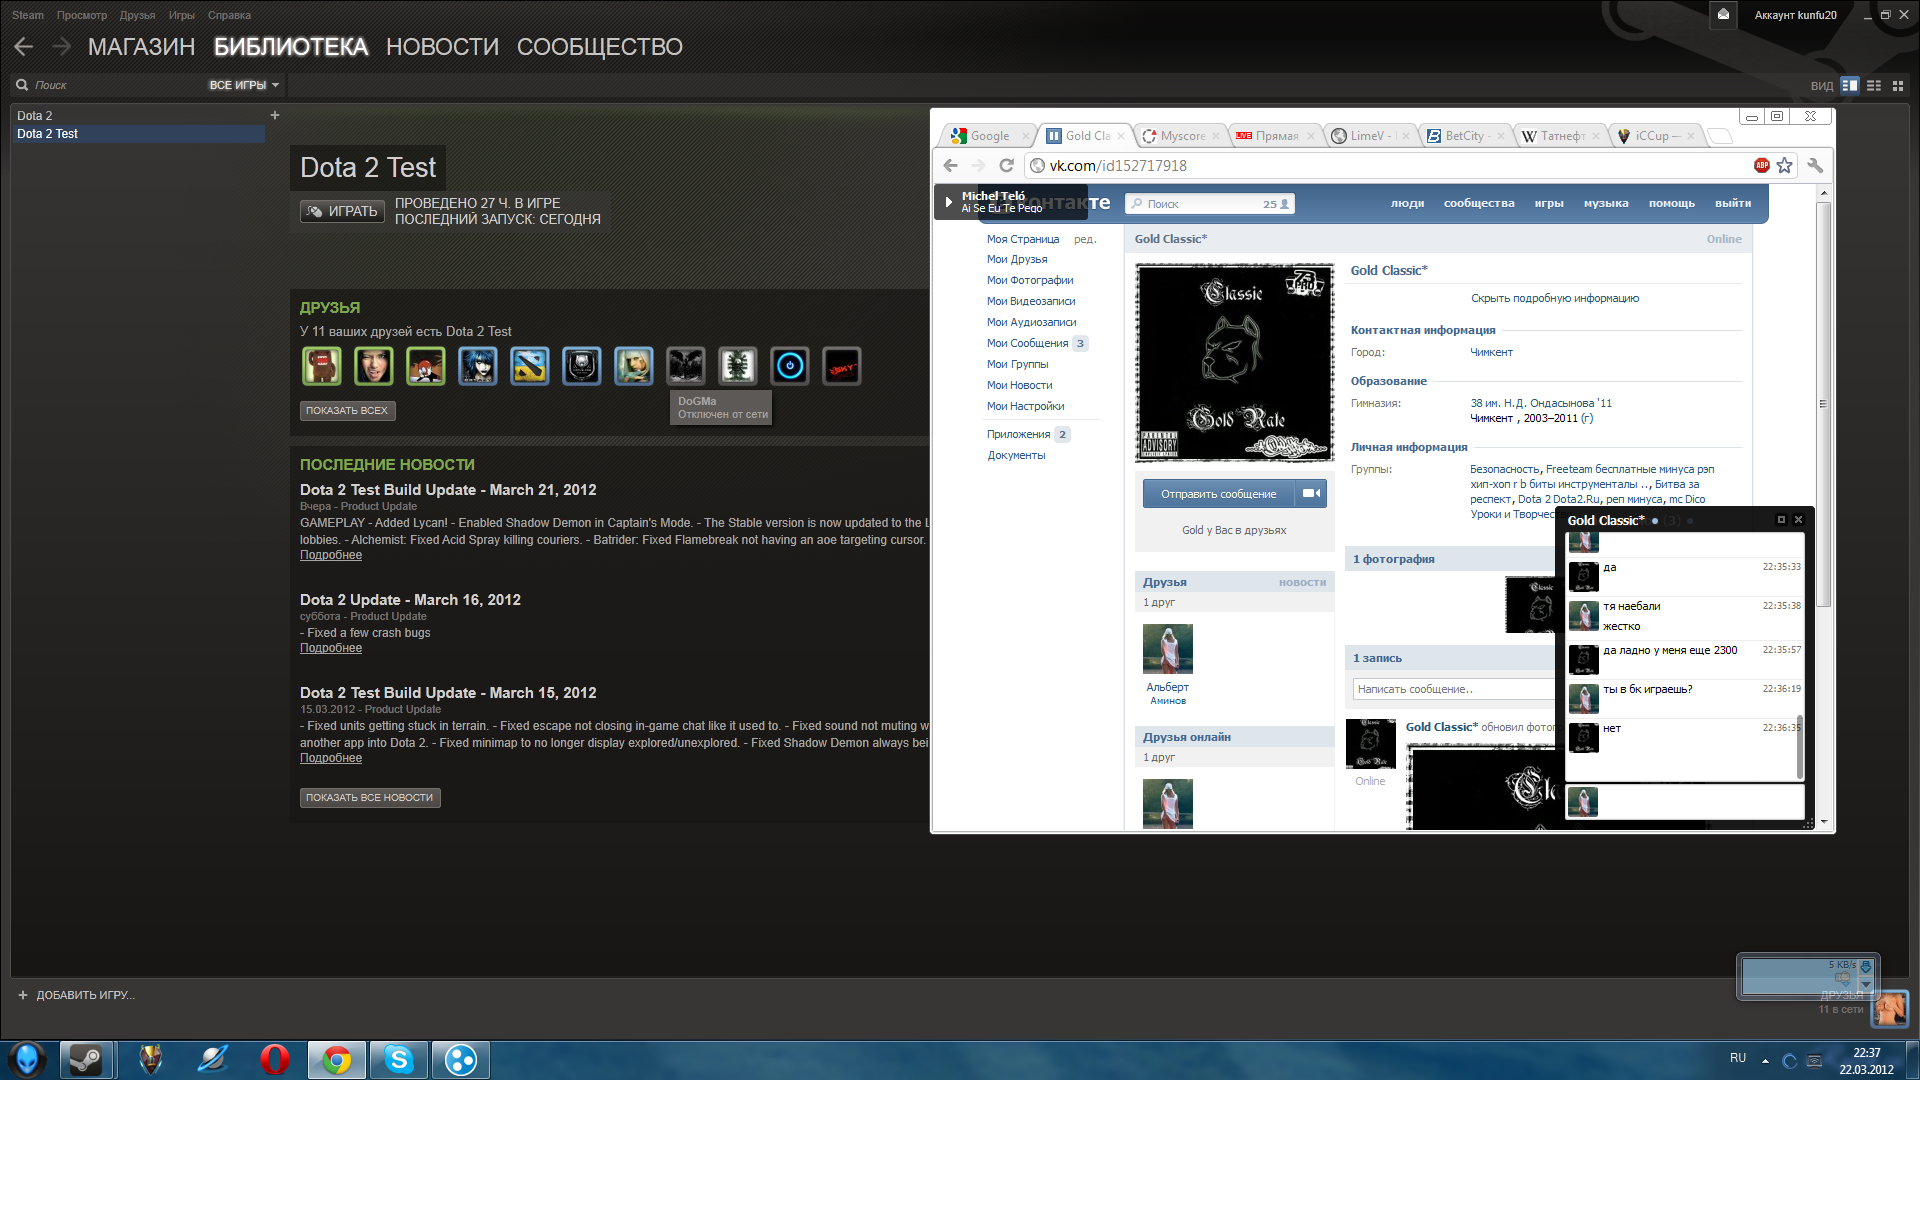Click the blue power-symbol friend avatar
Viewport: 1920px width, 1210px height.
tap(790, 366)
